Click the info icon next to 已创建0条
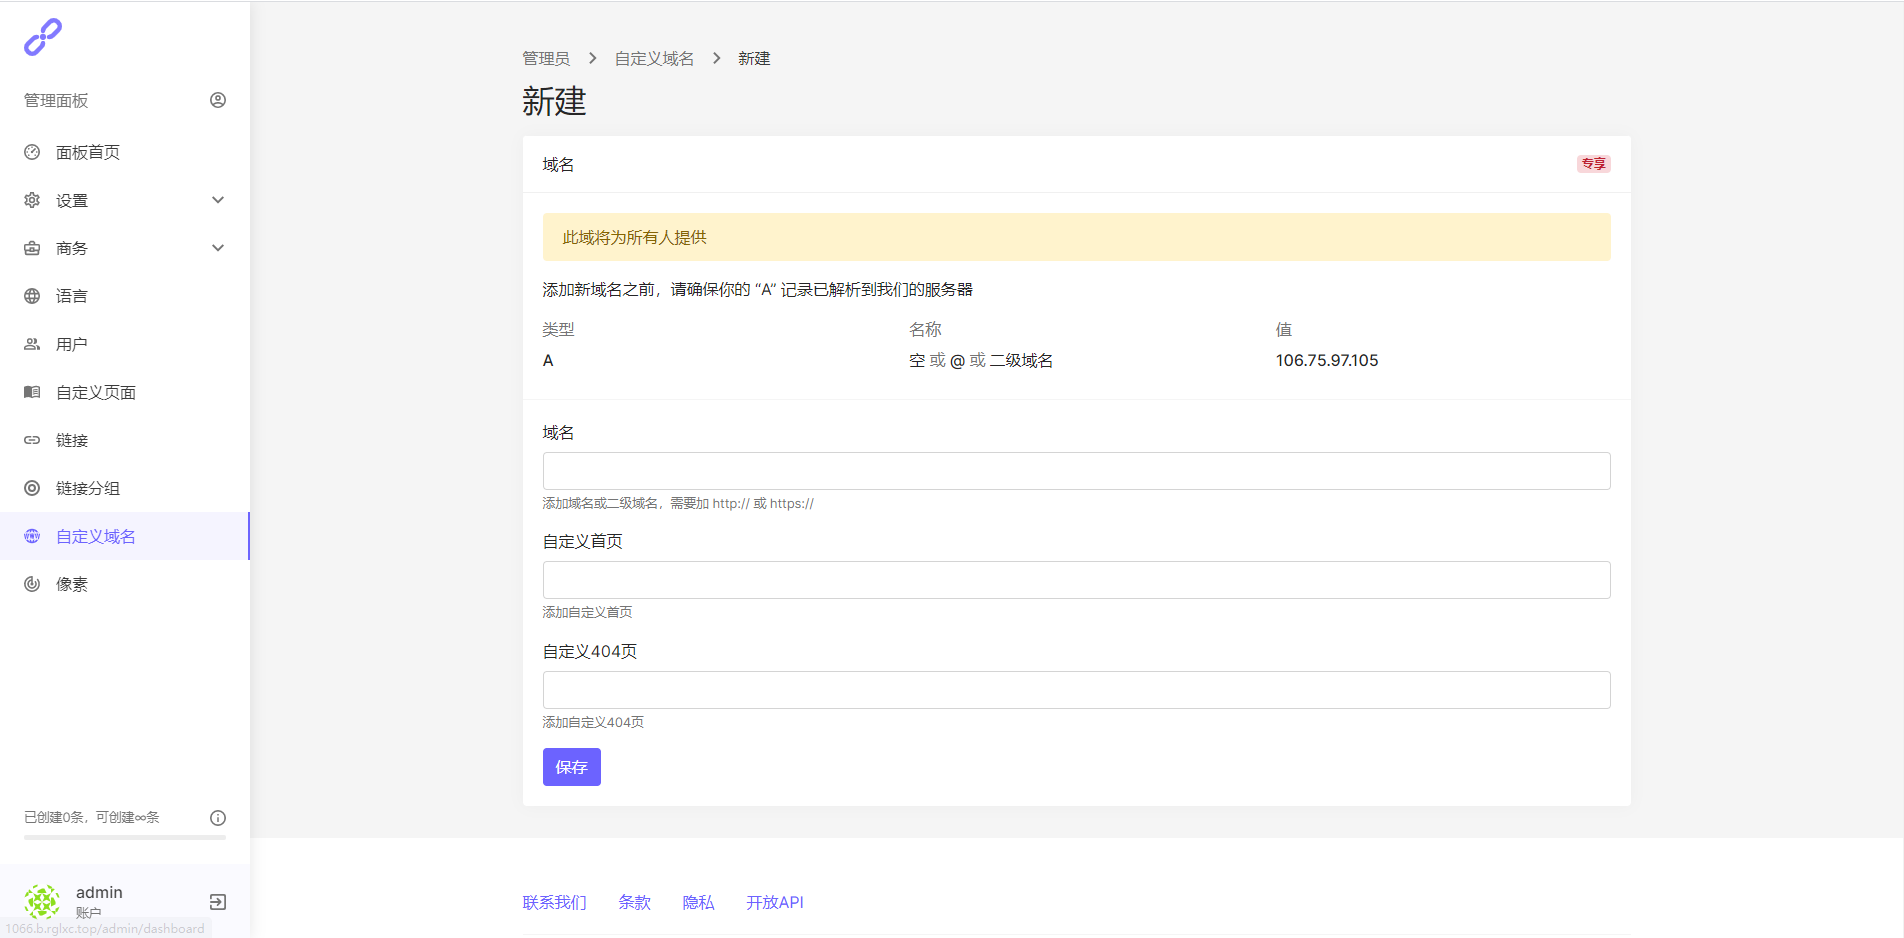The width and height of the screenshot is (1904, 938). click(x=218, y=818)
